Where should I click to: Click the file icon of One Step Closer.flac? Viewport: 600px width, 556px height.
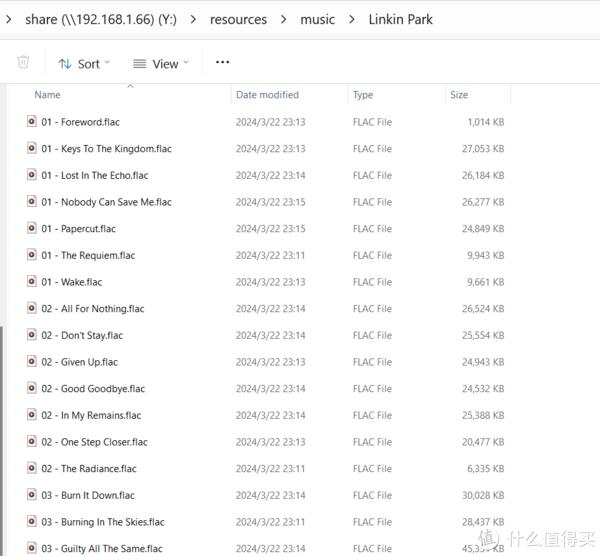tap(32, 442)
